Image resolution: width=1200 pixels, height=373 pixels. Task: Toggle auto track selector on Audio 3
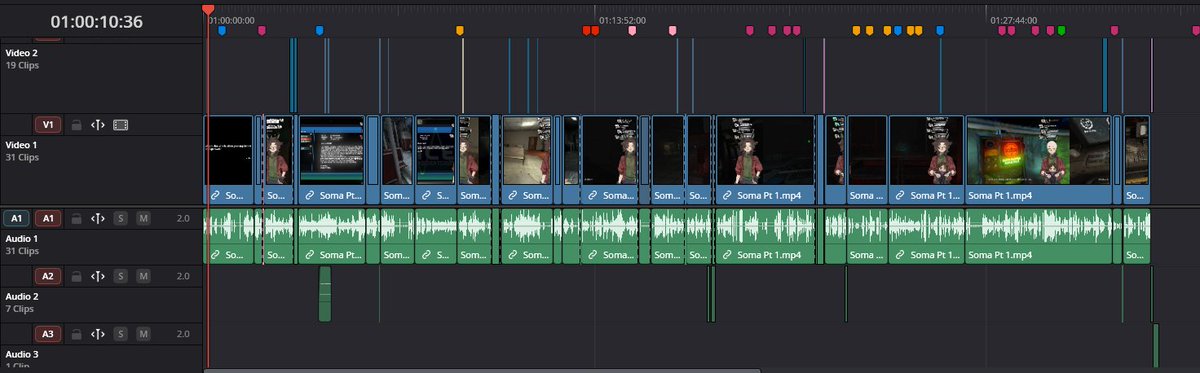(98, 333)
